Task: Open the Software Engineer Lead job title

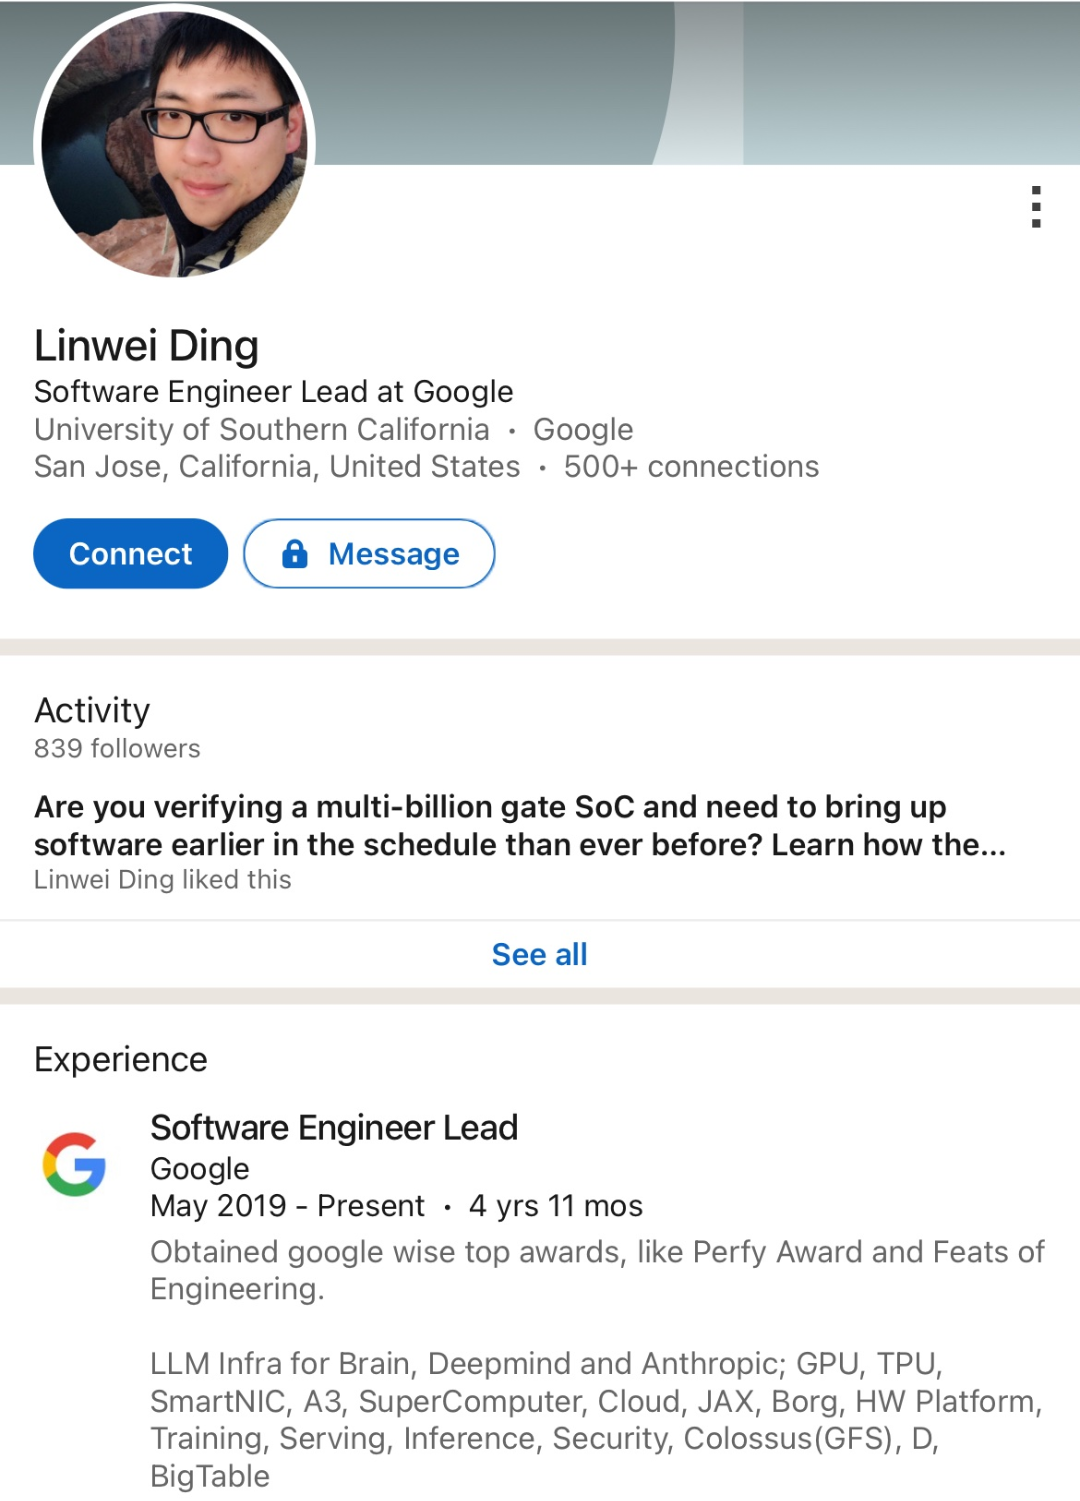Action: click(x=334, y=1127)
